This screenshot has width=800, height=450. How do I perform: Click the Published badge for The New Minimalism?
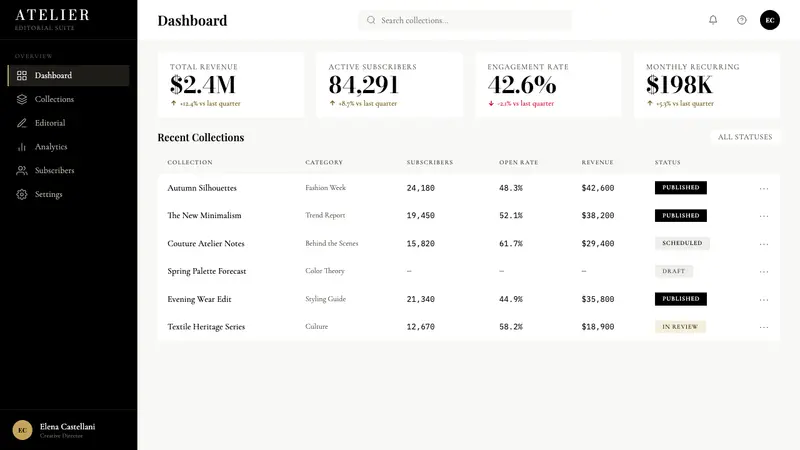681,215
